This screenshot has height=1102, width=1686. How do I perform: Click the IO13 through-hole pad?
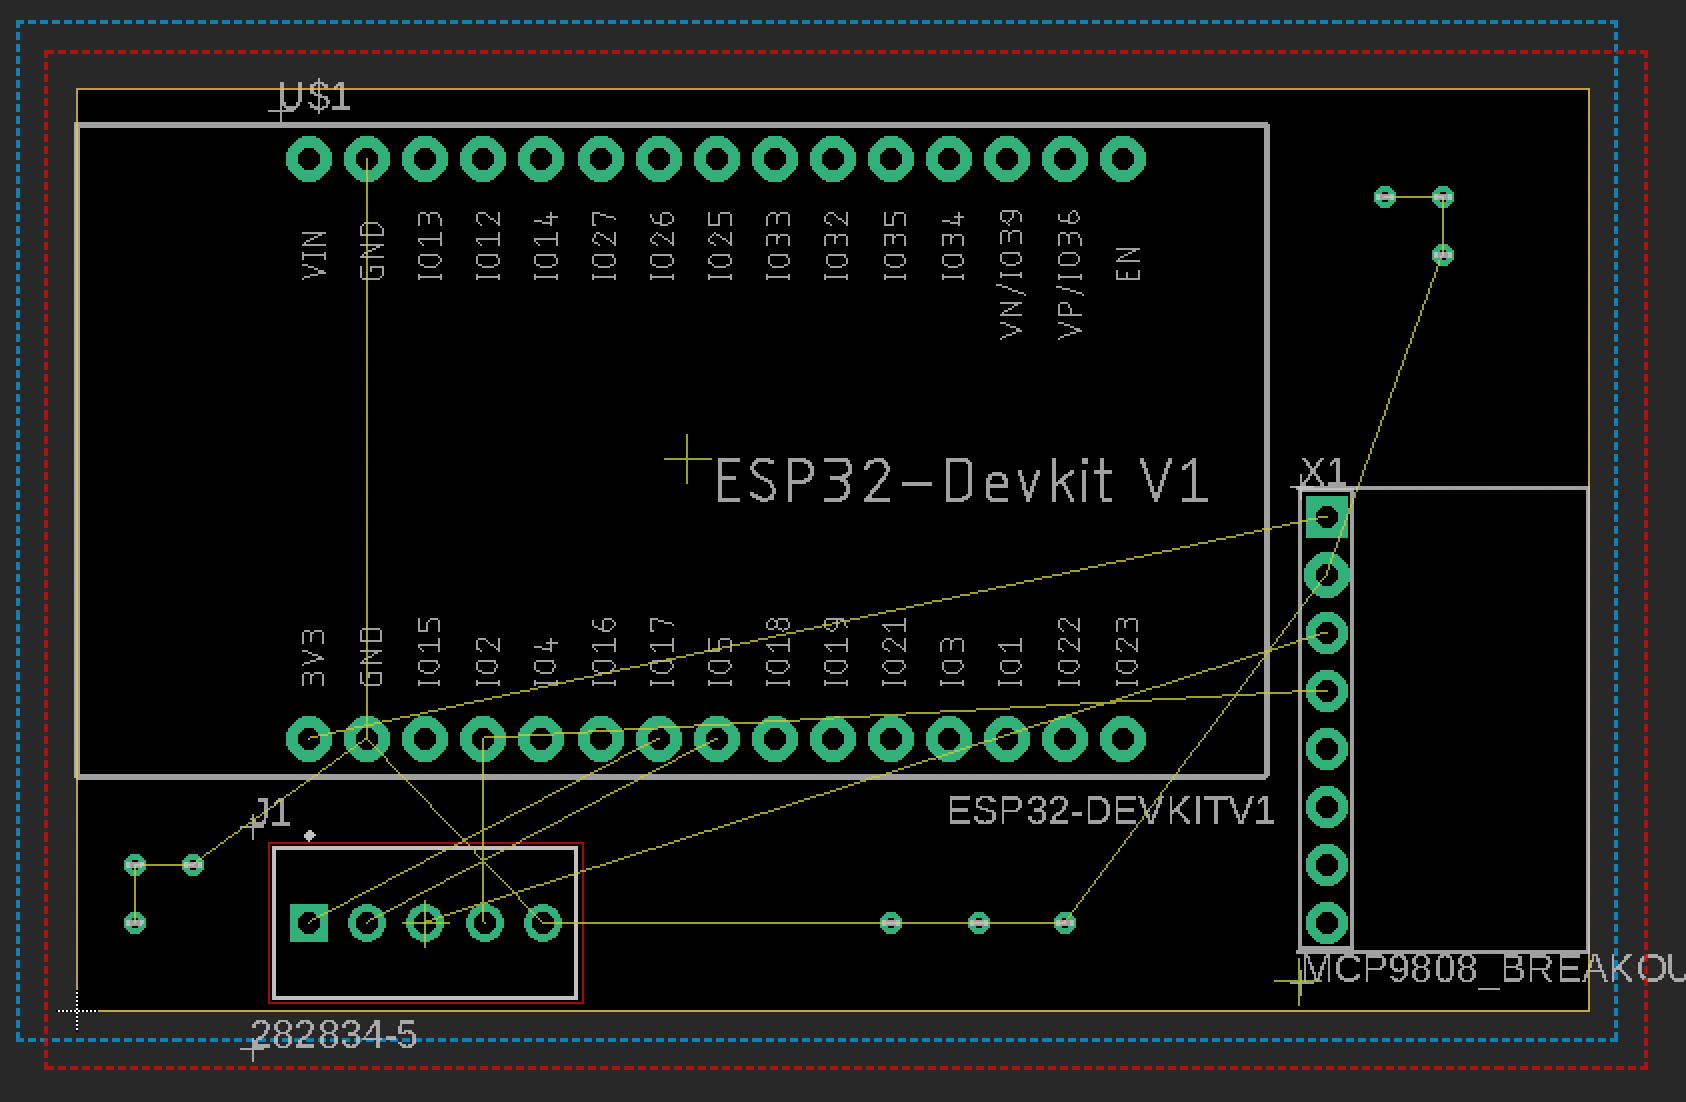(425, 159)
